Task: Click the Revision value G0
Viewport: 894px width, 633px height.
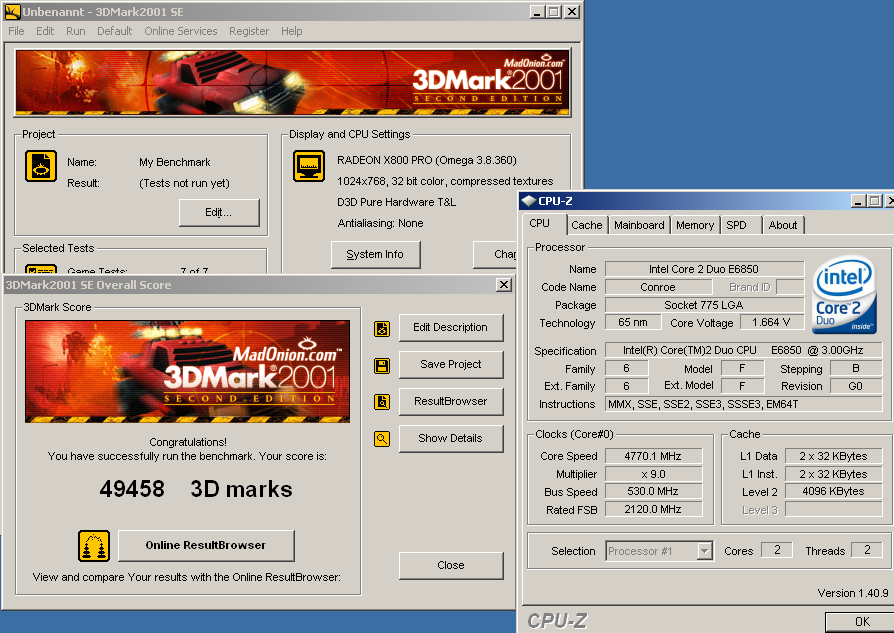Action: pos(856,387)
